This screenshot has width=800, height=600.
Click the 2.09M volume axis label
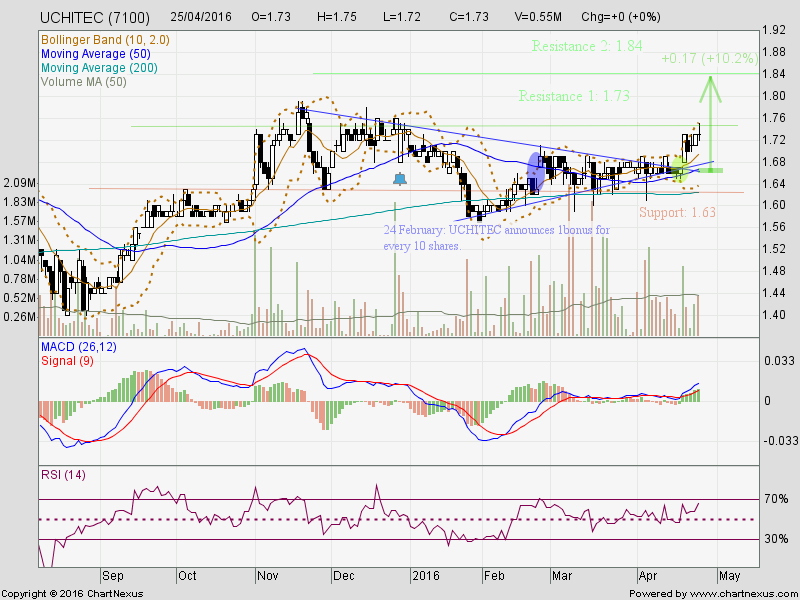pos(19,183)
